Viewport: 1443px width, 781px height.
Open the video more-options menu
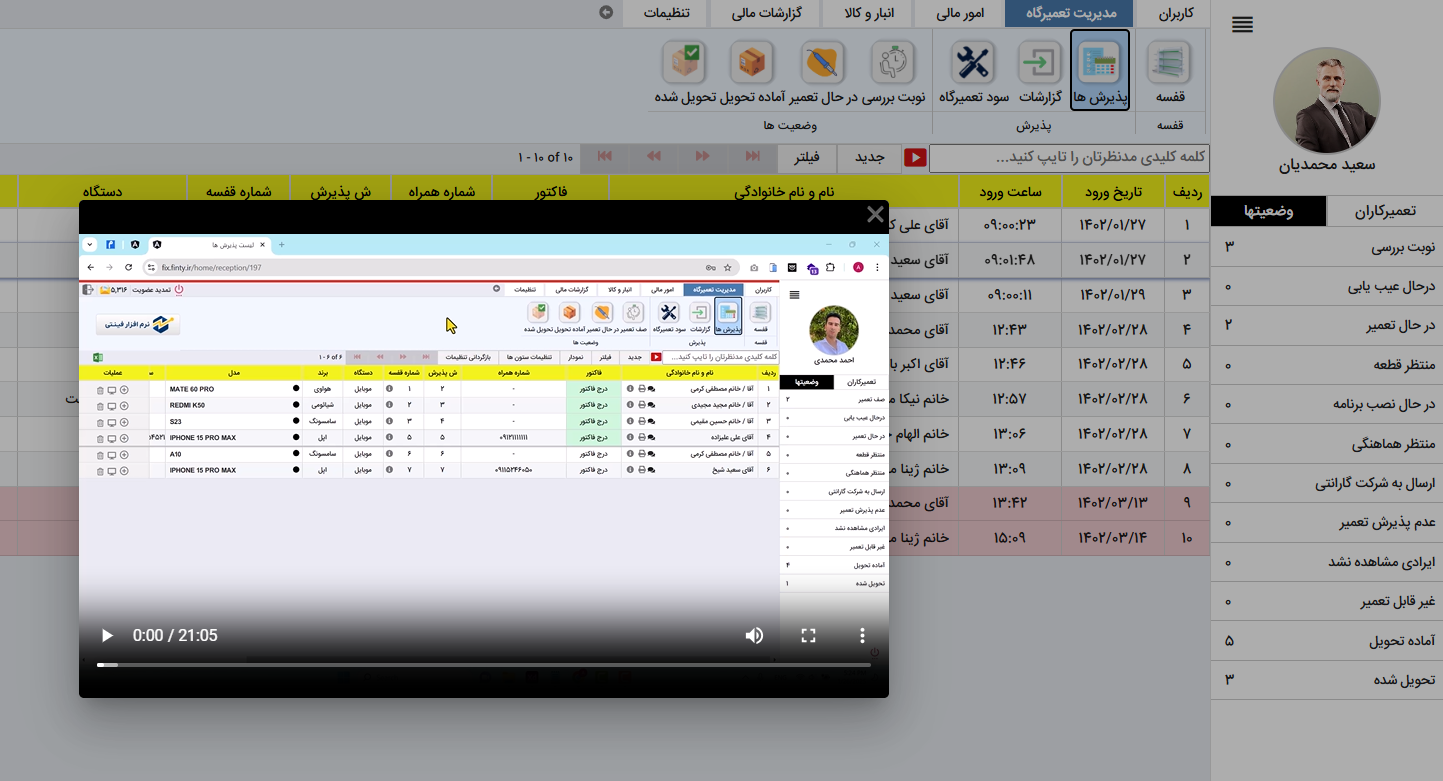862,636
